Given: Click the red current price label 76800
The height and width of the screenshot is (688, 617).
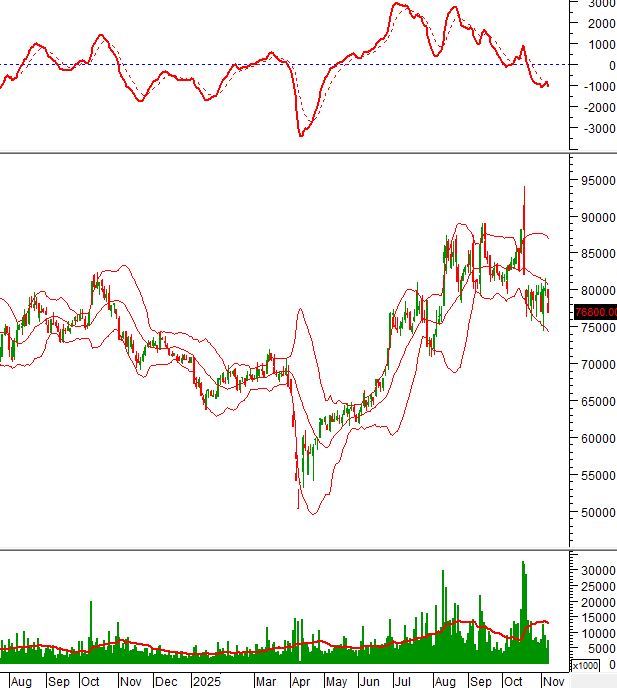Looking at the screenshot, I should (x=595, y=312).
